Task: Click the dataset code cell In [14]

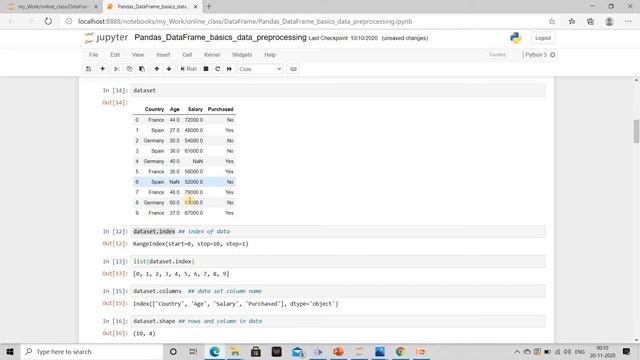Action: coord(338,91)
